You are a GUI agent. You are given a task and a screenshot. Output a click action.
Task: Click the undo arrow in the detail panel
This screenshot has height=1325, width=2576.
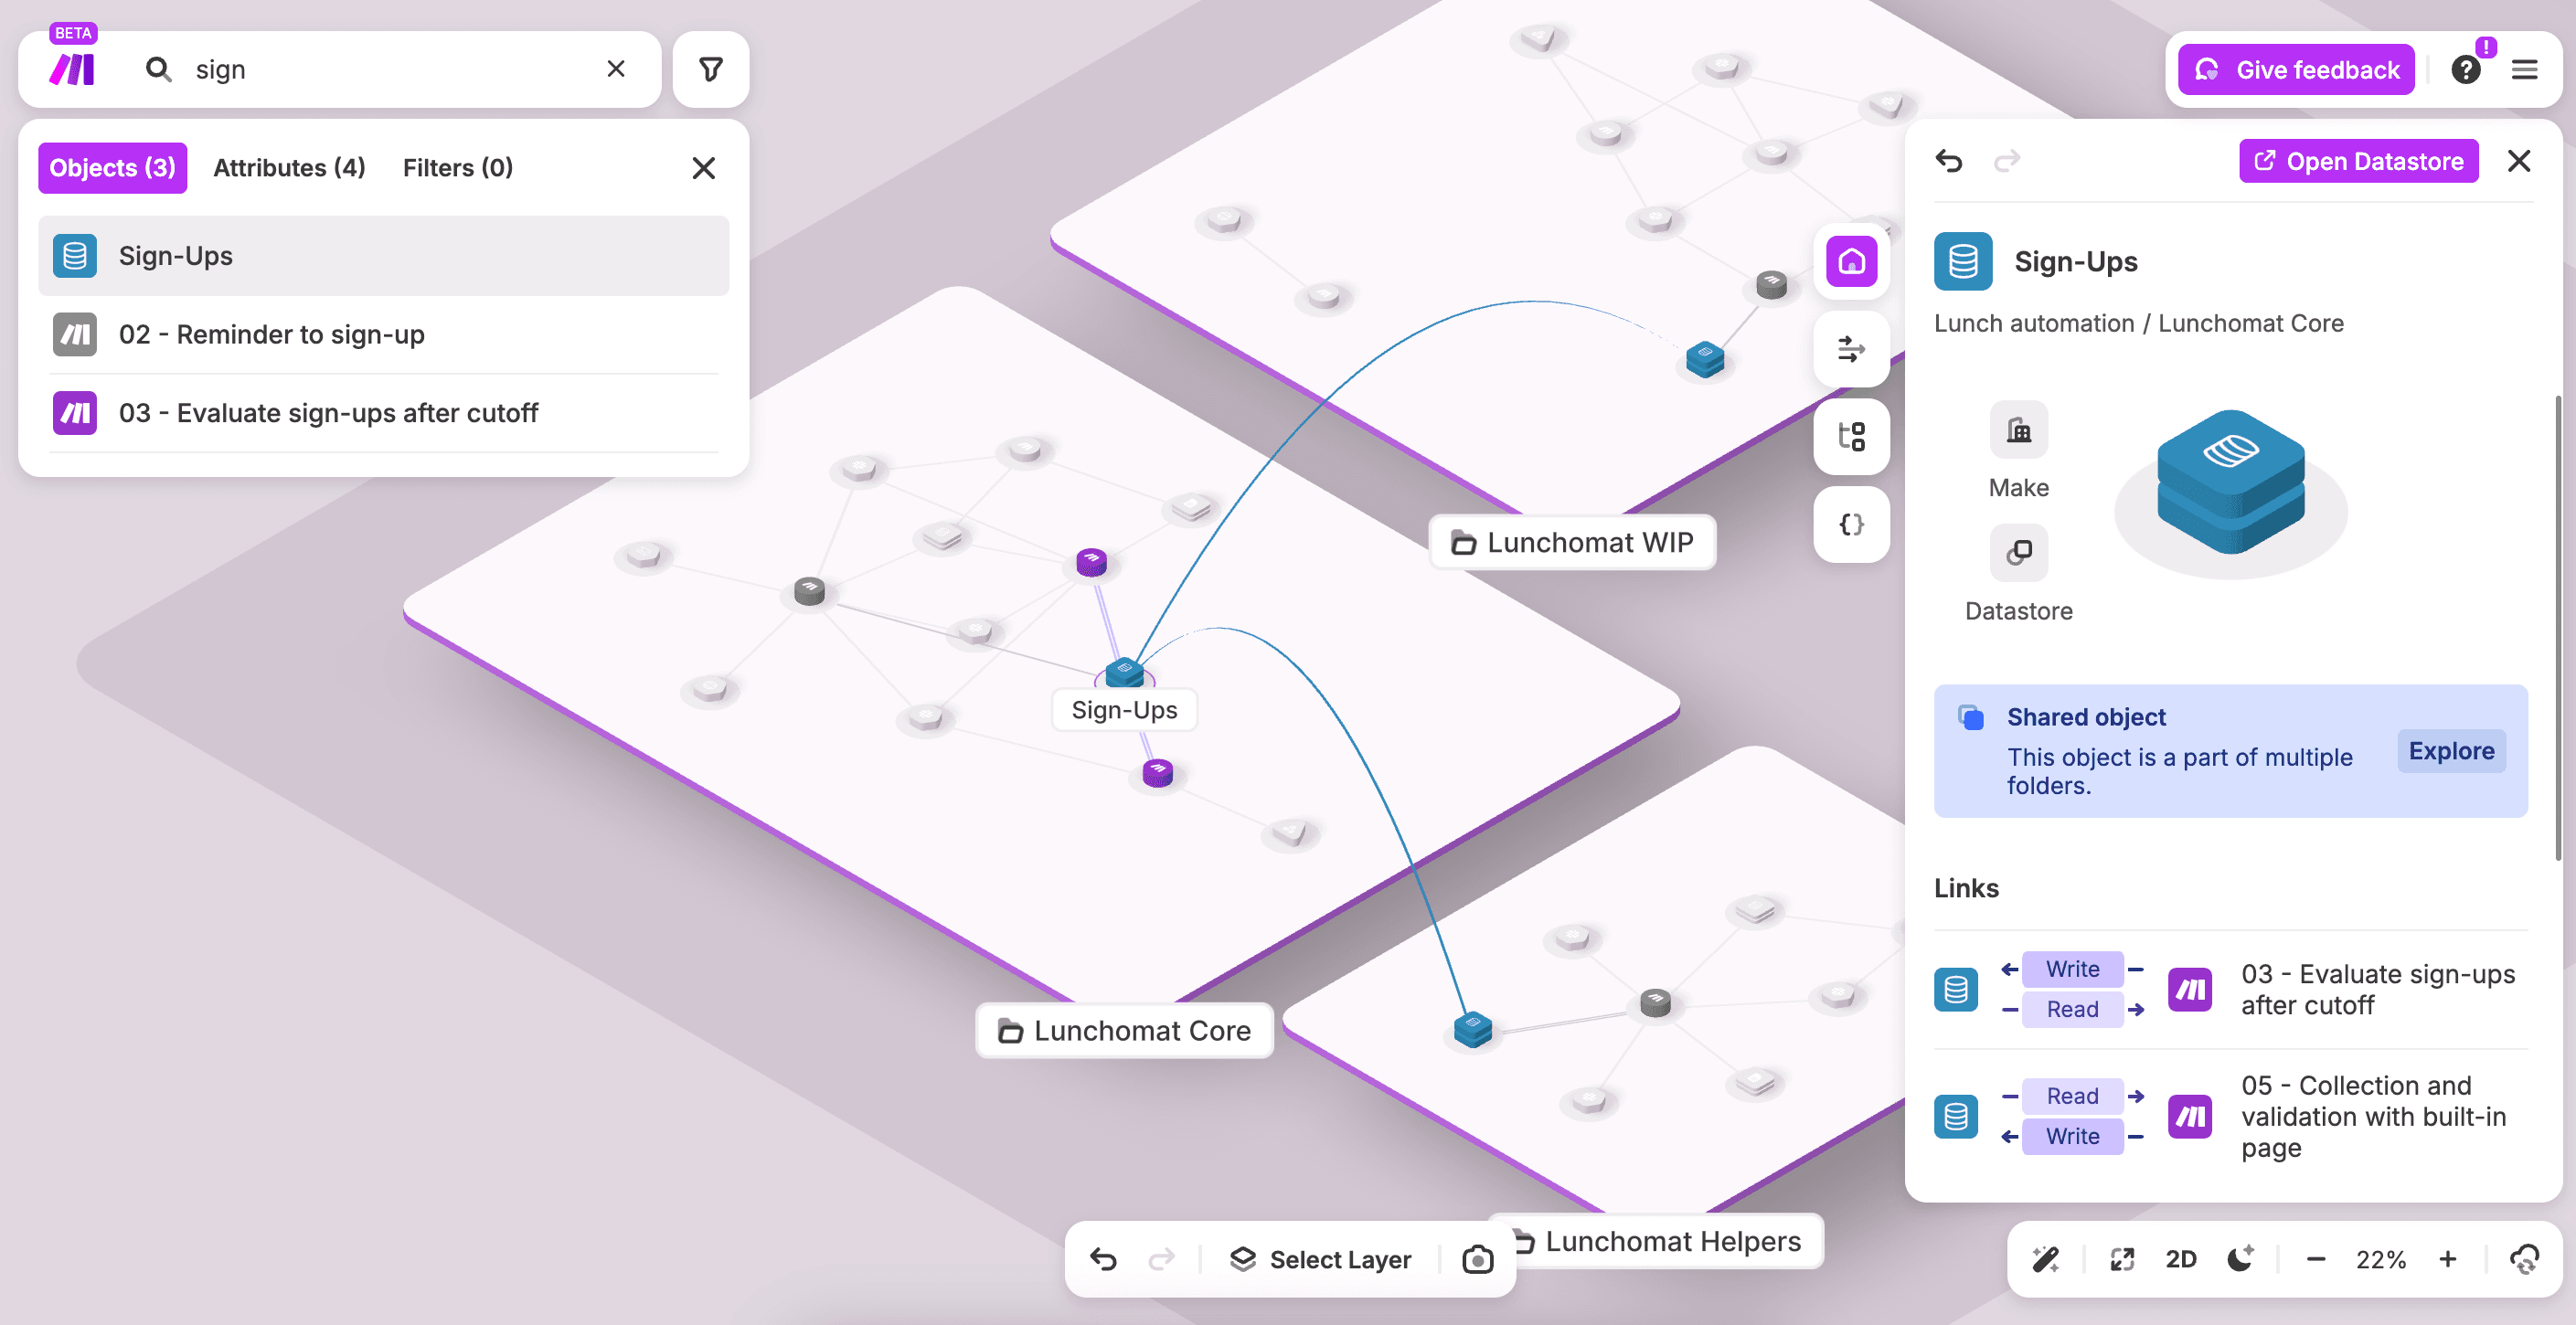[1950, 161]
